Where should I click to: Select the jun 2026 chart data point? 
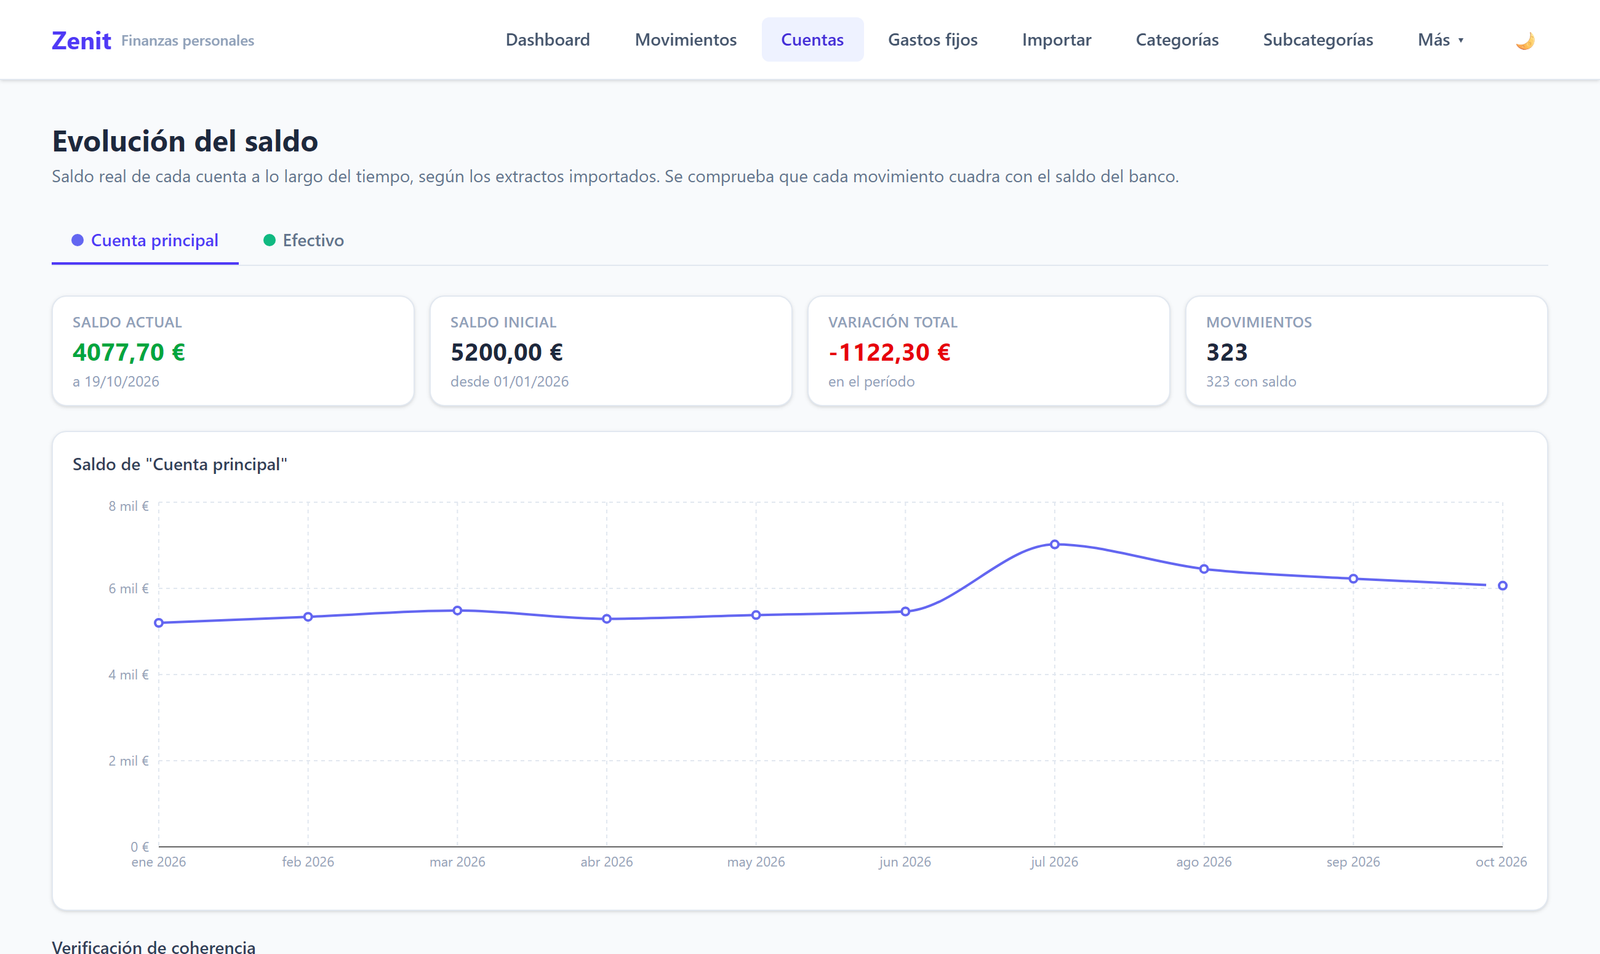(x=906, y=612)
